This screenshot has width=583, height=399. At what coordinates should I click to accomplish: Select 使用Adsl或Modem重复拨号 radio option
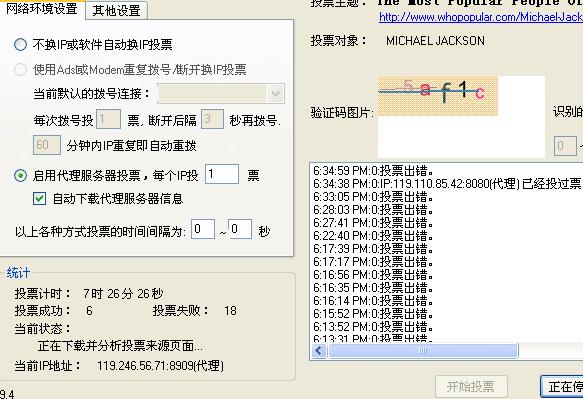[20, 70]
